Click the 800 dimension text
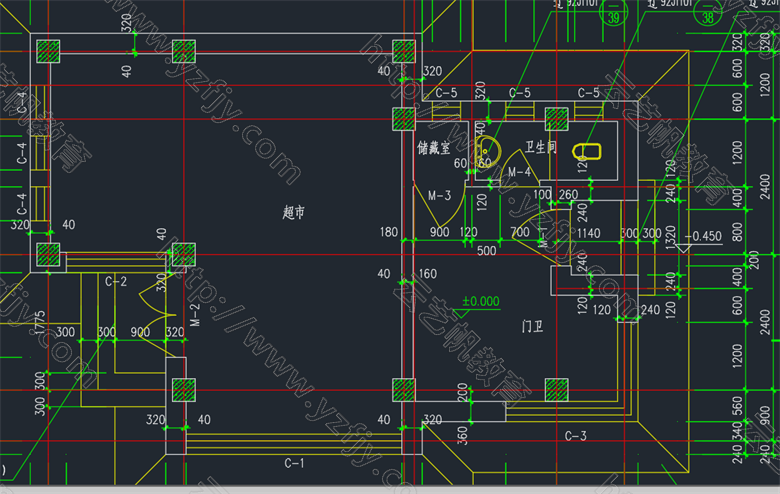The image size is (780, 494). click(x=737, y=232)
